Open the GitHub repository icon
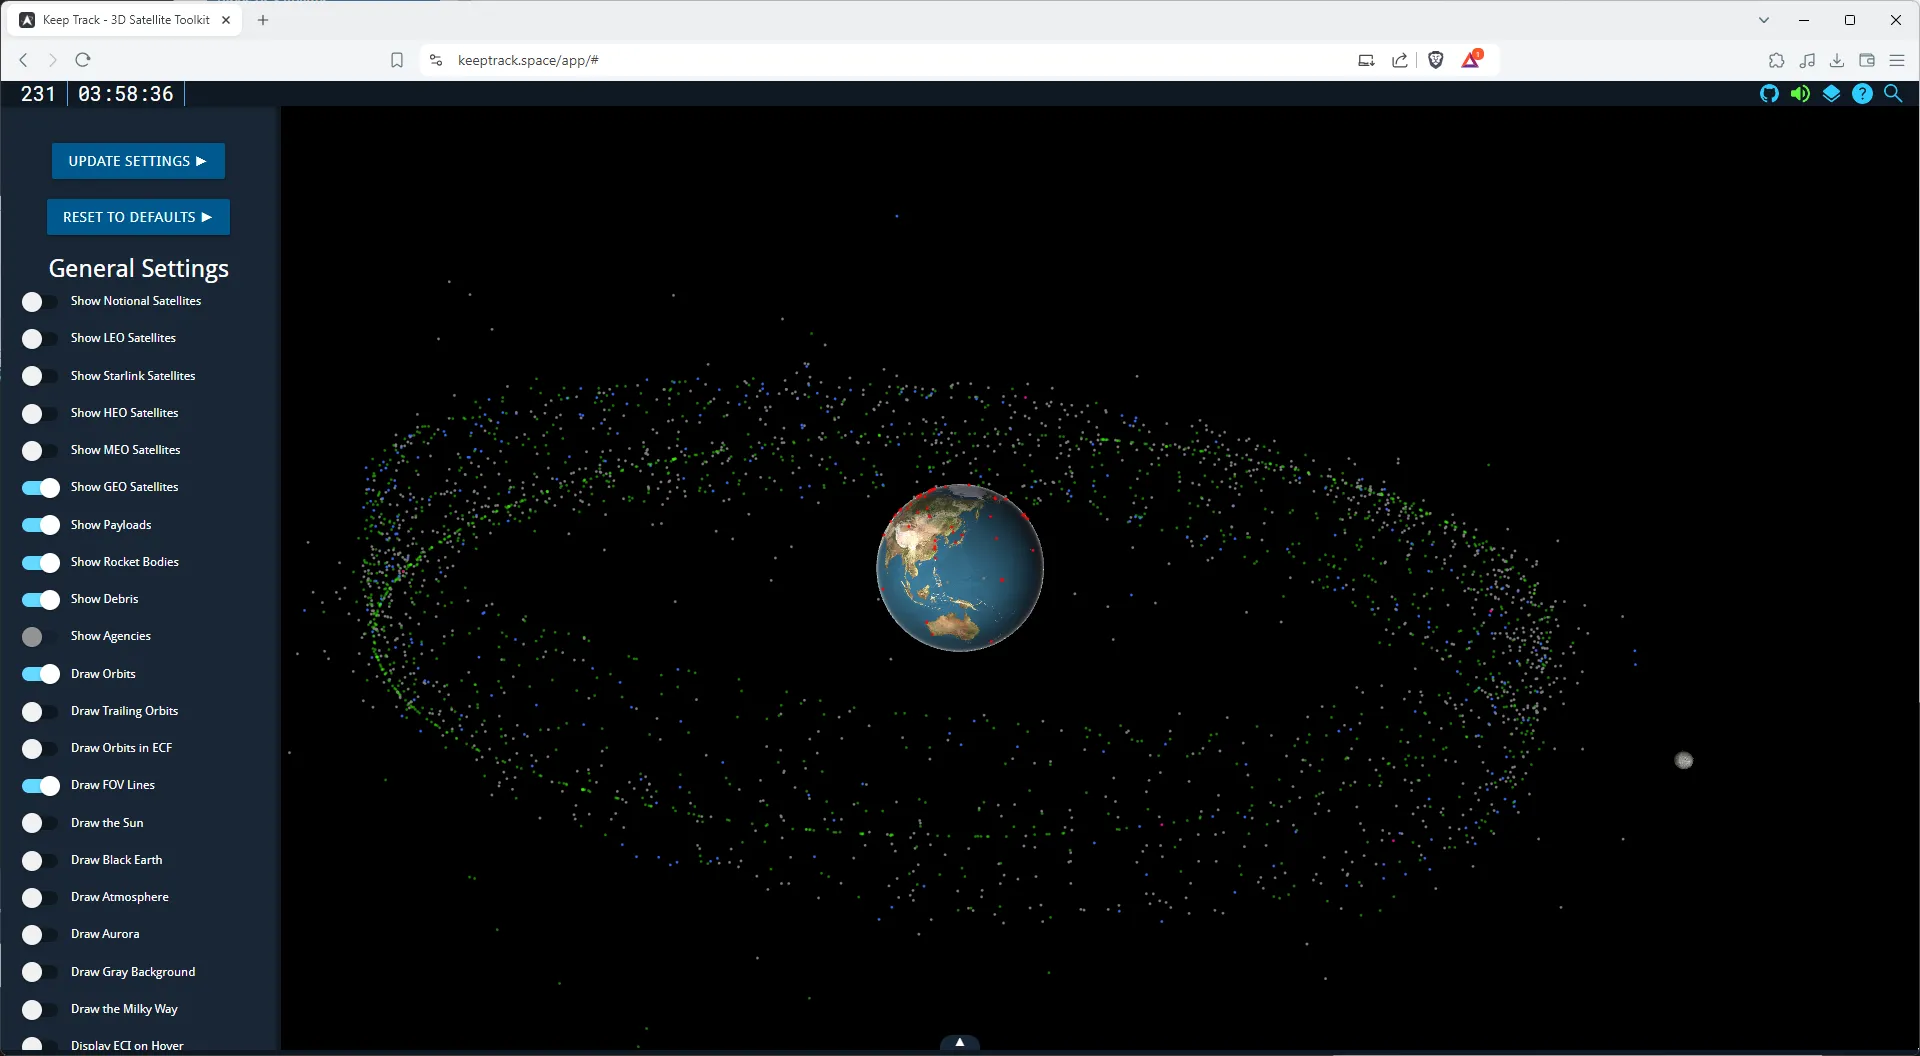Screen dimensions: 1920x1056 pos(1769,93)
